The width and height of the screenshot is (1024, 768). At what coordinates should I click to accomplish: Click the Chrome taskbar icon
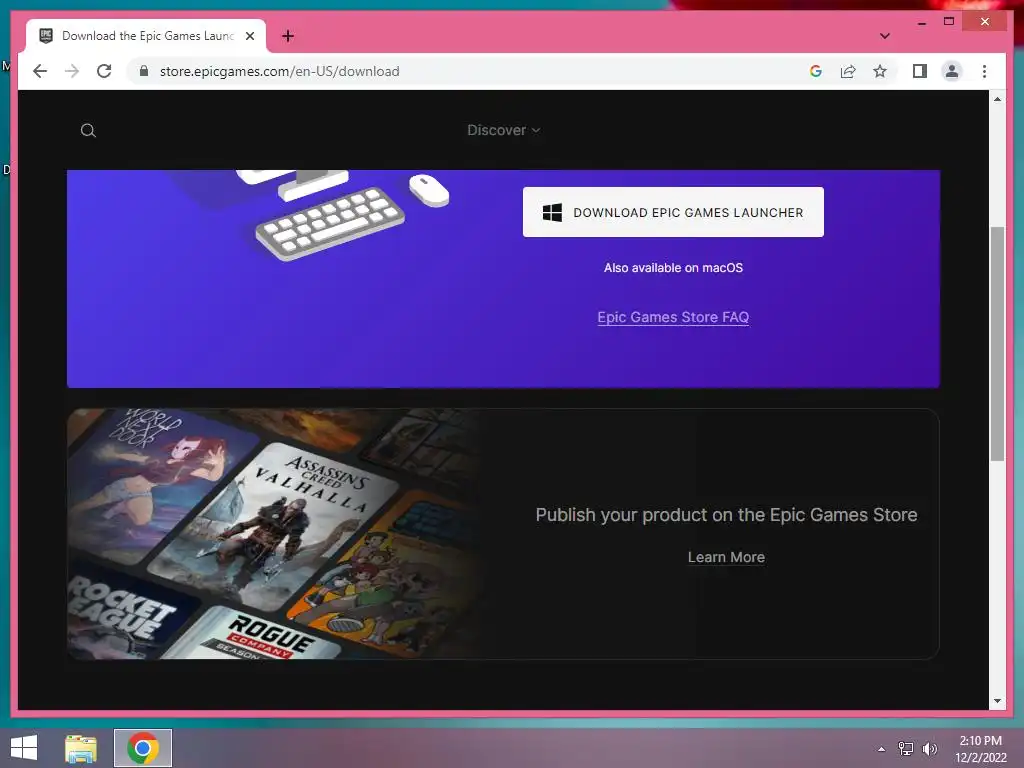pyautogui.click(x=143, y=748)
